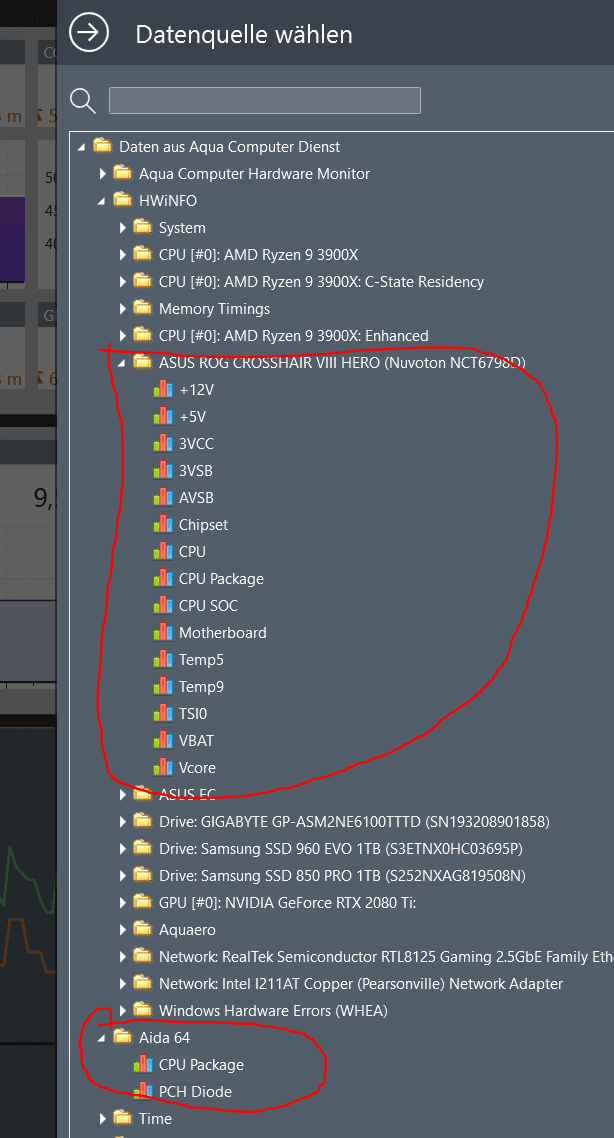Select the VBAT sensor icon
This screenshot has width=614, height=1138.
tap(163, 740)
